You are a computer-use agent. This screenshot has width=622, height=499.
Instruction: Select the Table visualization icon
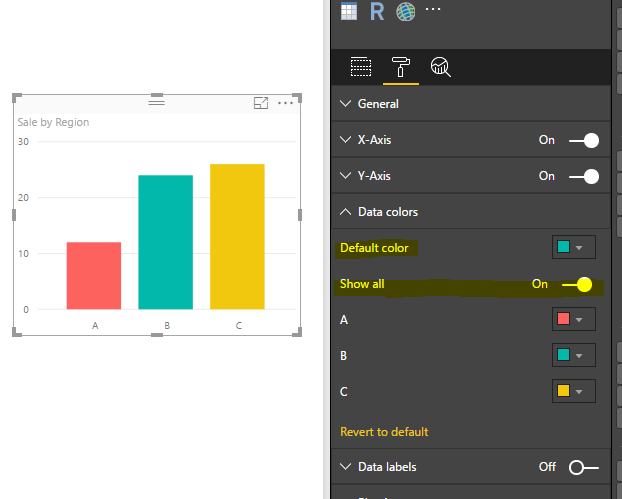(349, 11)
